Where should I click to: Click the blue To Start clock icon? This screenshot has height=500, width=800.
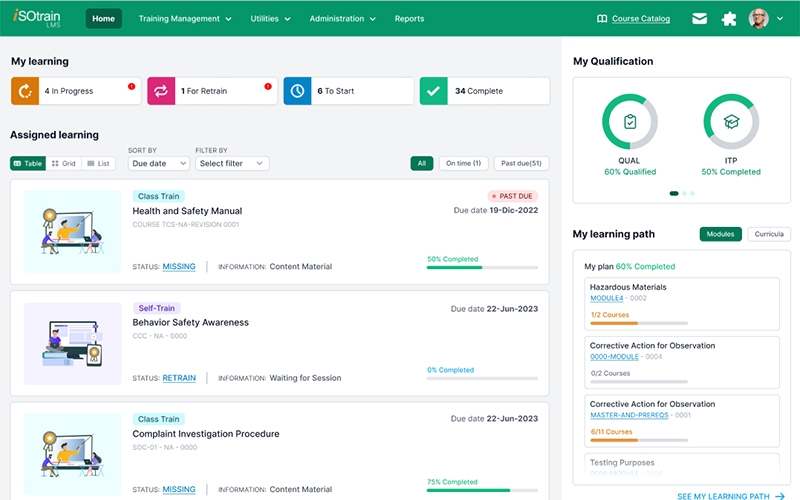(x=297, y=91)
